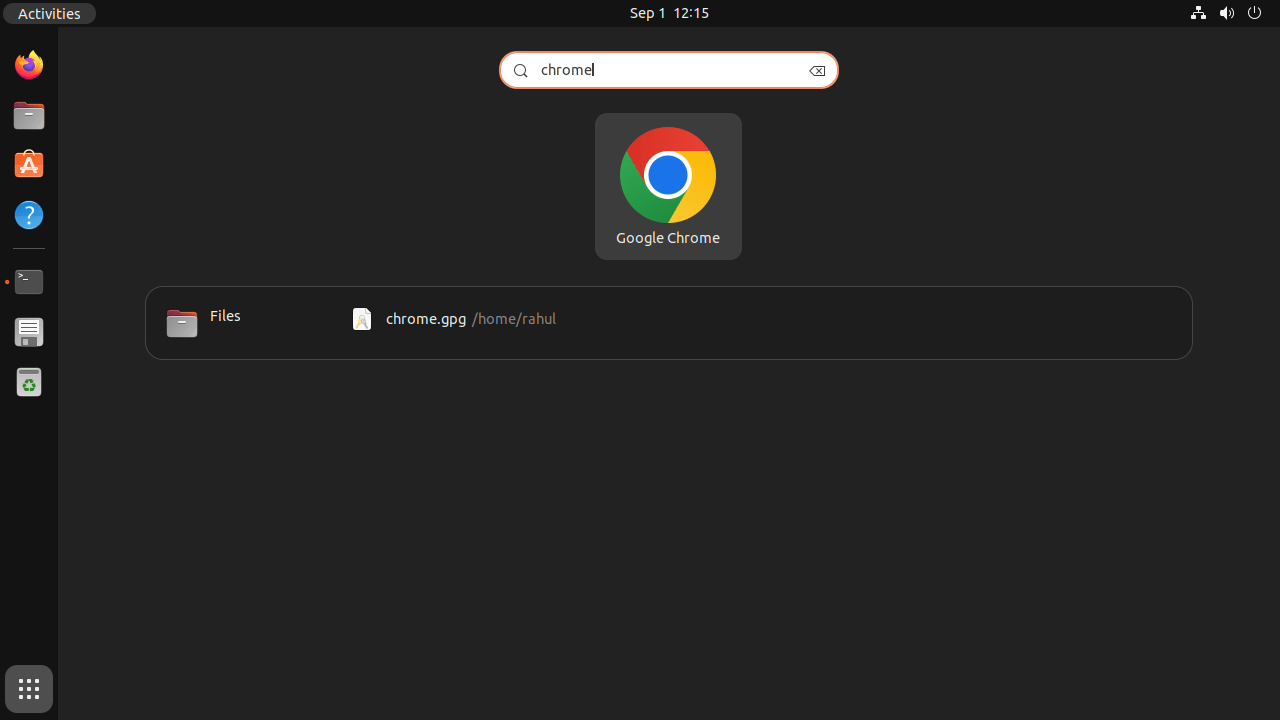Open the Files app in the dock
The image size is (1280, 720).
(28, 116)
